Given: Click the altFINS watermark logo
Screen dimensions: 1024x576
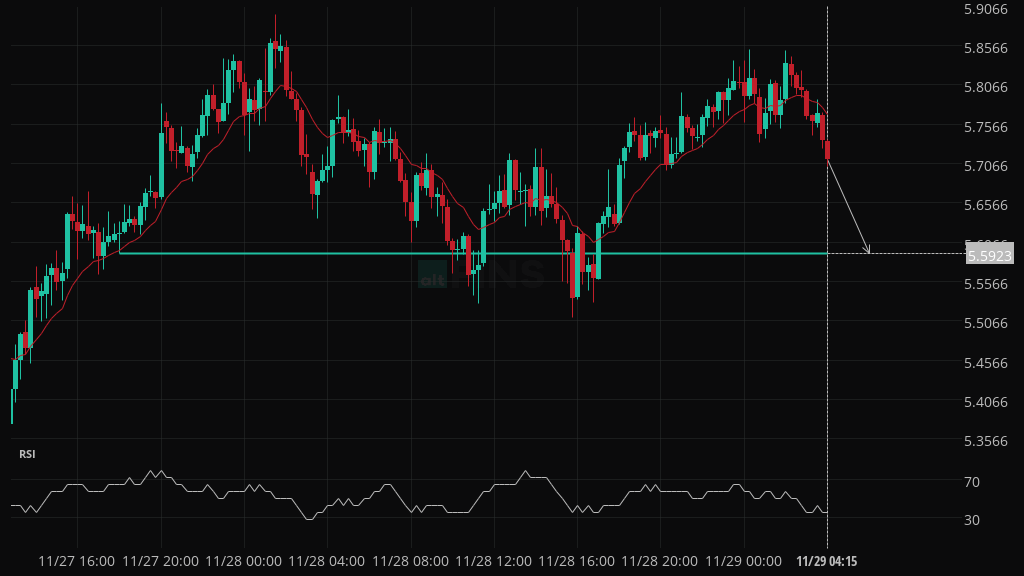Looking at the screenshot, I should coord(481,273).
